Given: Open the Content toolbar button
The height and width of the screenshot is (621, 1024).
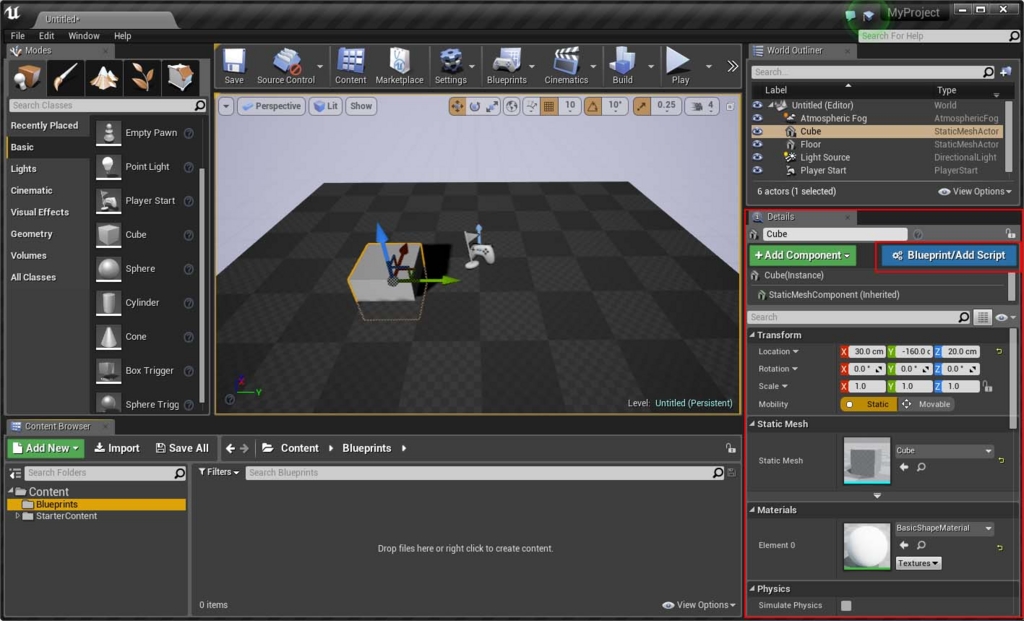Looking at the screenshot, I should point(351,66).
